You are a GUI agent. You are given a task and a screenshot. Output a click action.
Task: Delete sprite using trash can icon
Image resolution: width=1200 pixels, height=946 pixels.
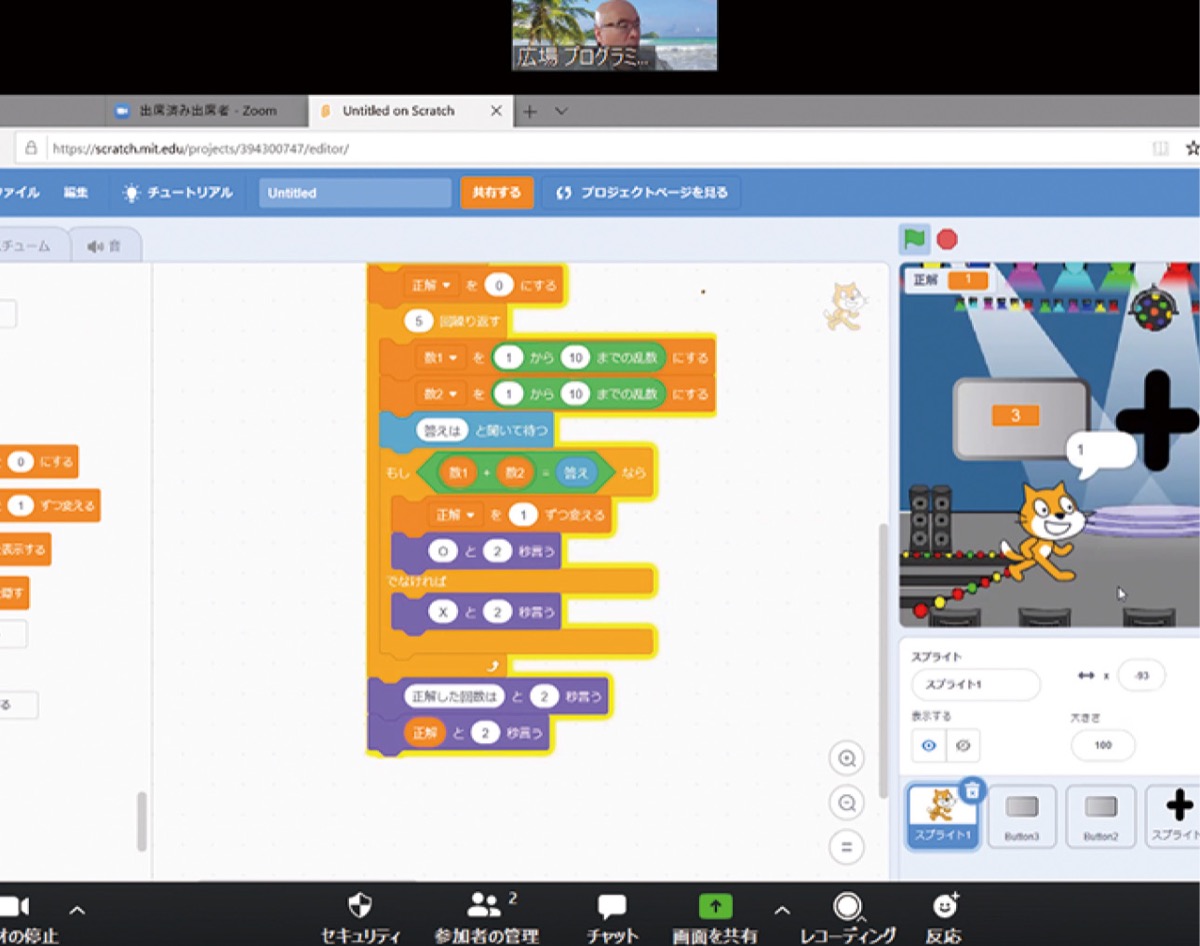(x=971, y=791)
